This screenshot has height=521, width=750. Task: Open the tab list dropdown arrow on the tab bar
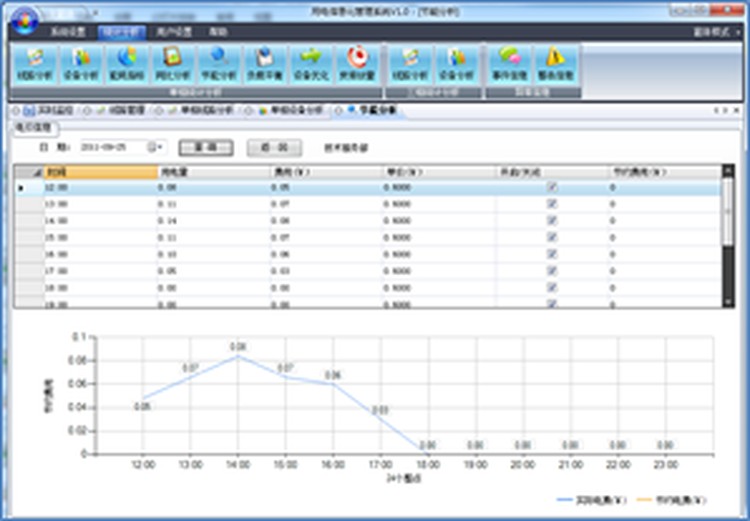[x=717, y=110]
